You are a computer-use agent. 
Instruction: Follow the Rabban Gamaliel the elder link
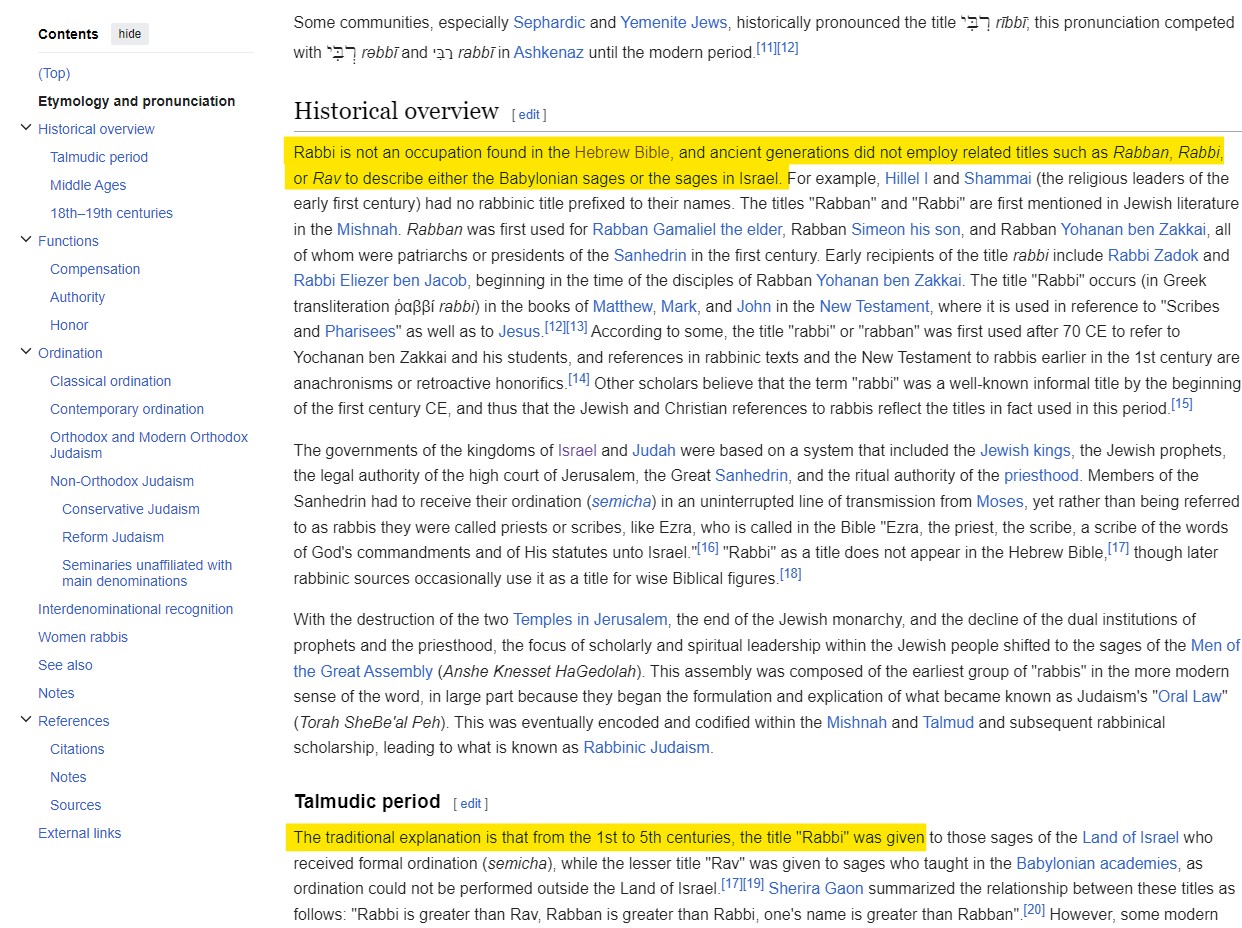pyautogui.click(x=687, y=230)
